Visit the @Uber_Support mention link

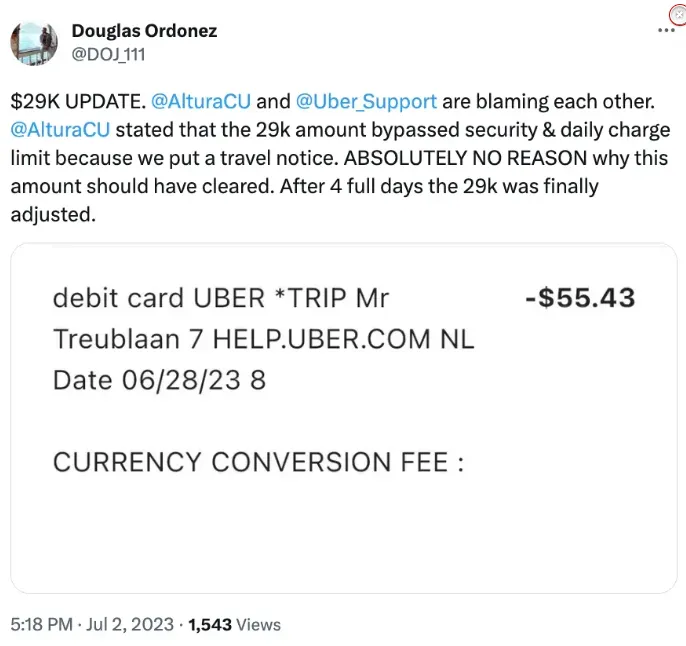tap(366, 101)
